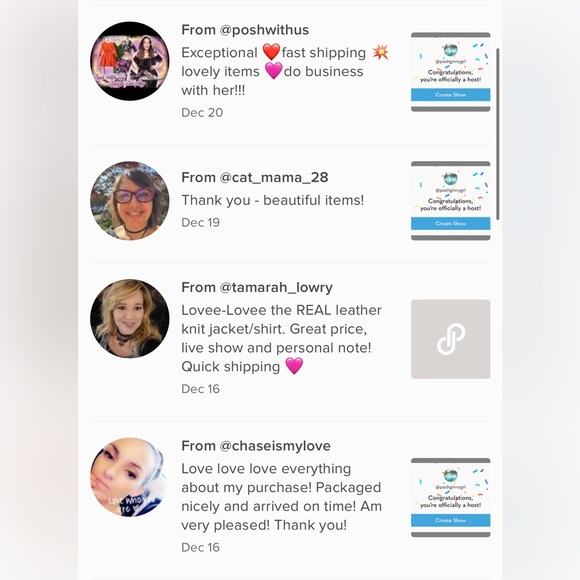Open listing thumbnail beside @cat_mama_28 review
Viewport: 580px width, 580px height.
coord(451,201)
